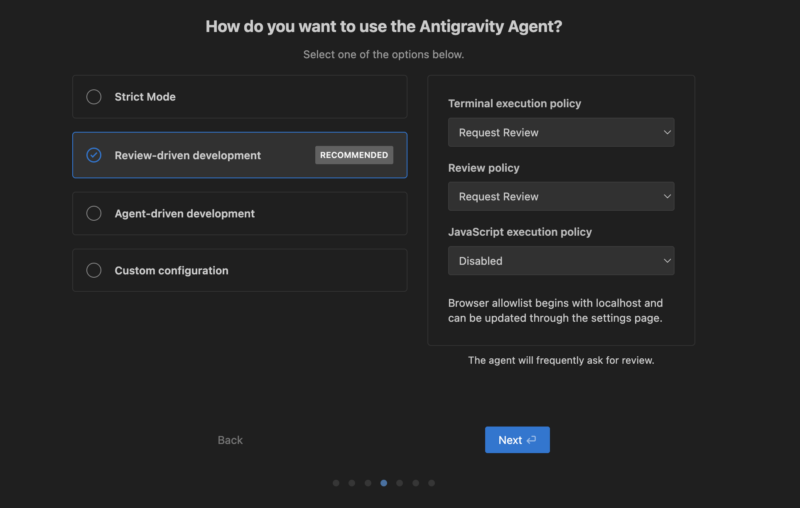800x508 pixels.
Task: Click the Enter key icon on Next
Action: [x=531, y=440]
